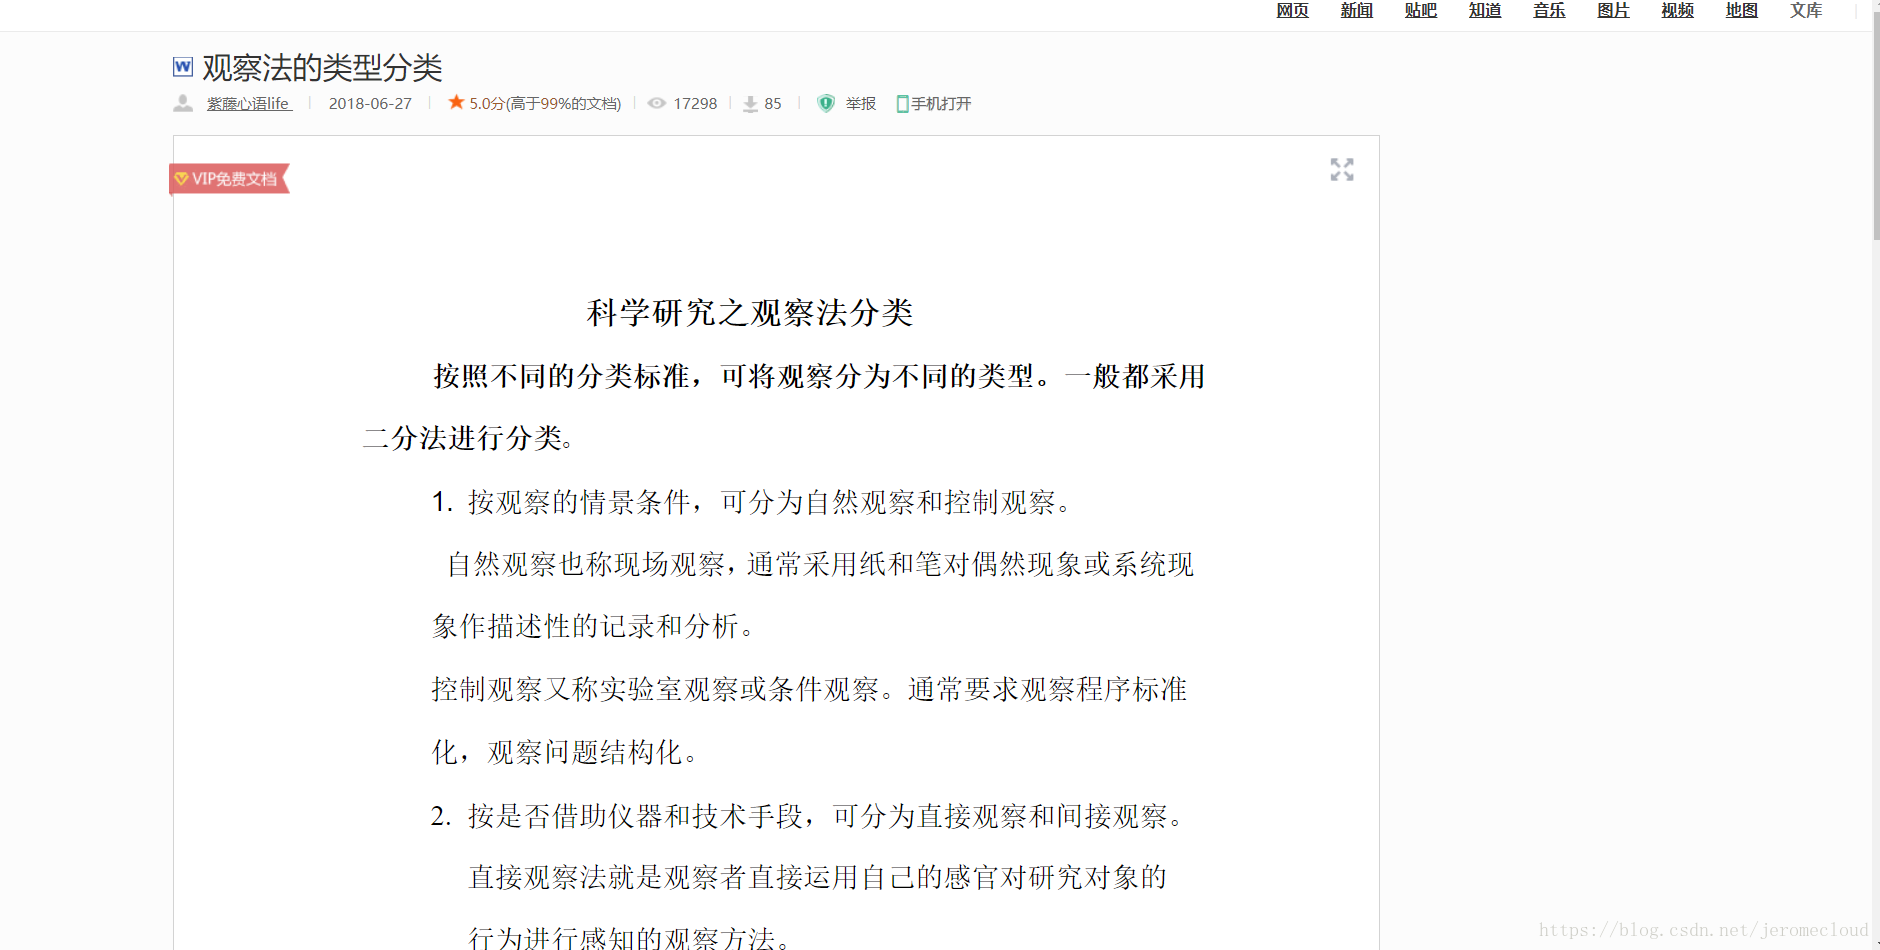Image resolution: width=1880 pixels, height=950 pixels.
Task: Click the page vertical scrollbar thumb
Action: pos(1876,125)
